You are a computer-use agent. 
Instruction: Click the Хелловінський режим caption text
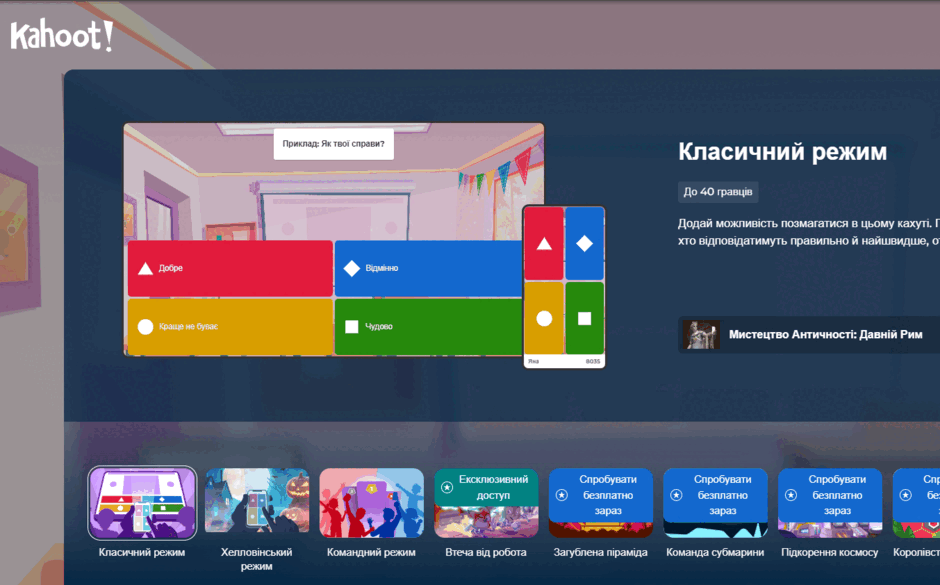(x=257, y=559)
